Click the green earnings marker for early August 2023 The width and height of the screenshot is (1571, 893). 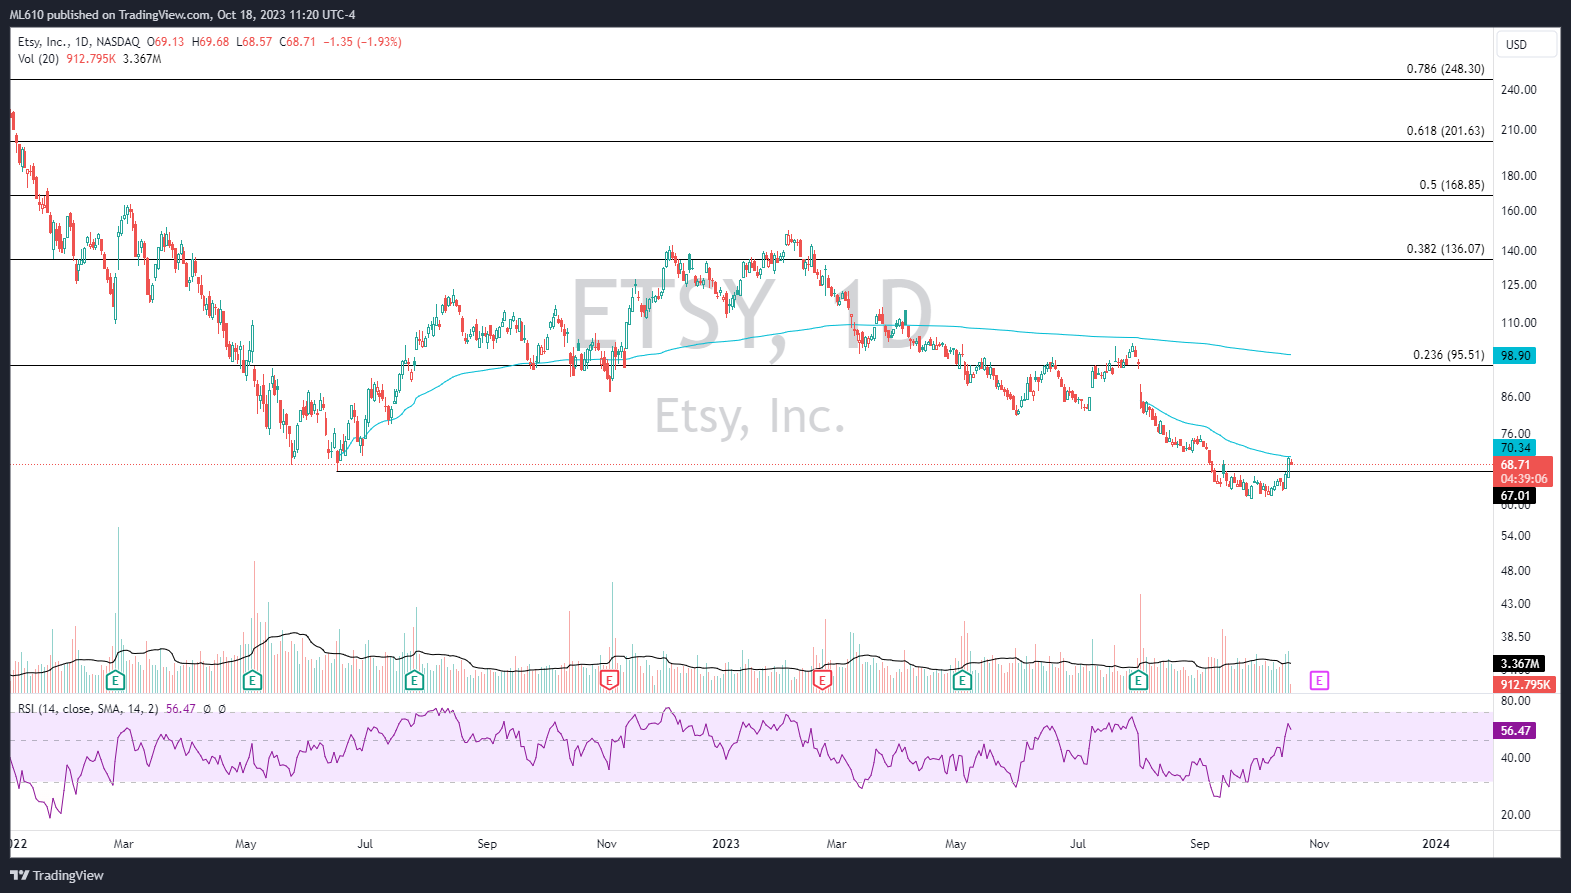coord(1138,681)
